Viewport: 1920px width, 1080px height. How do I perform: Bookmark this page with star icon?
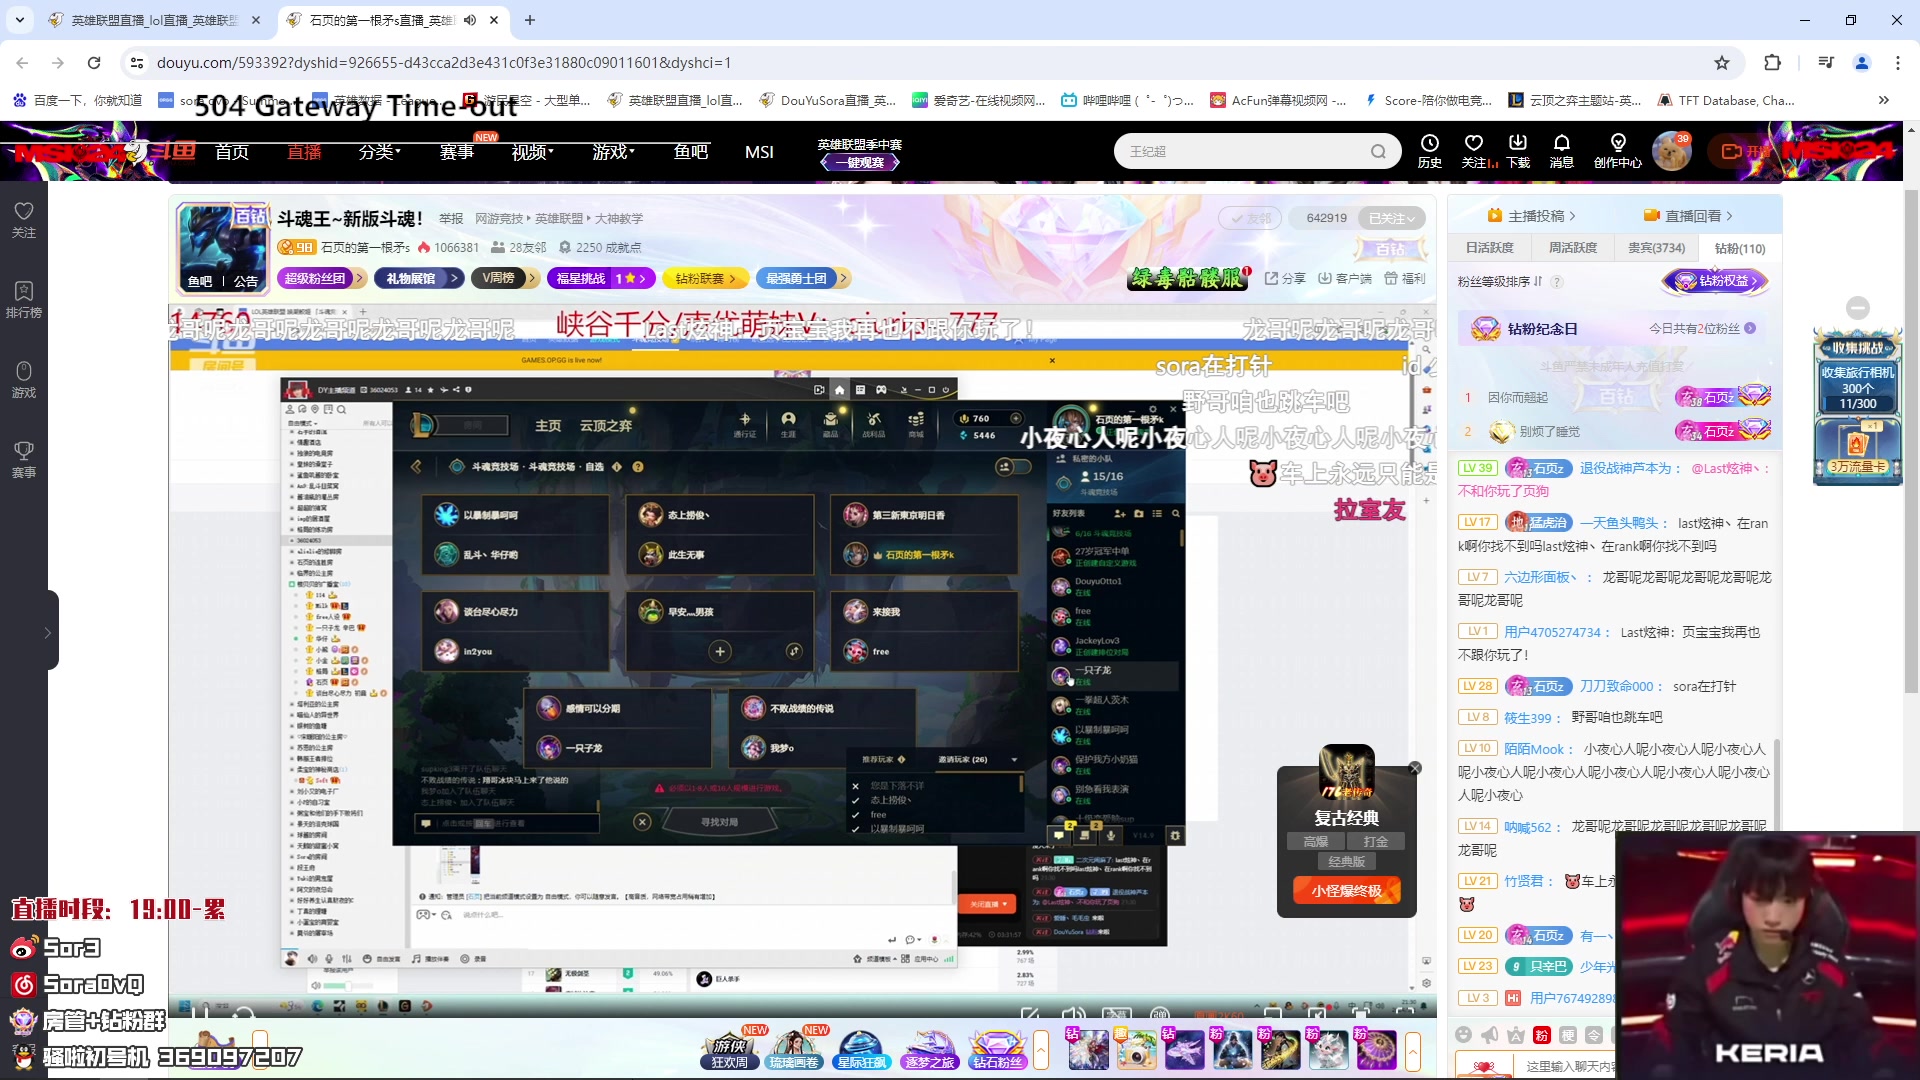1722,62
